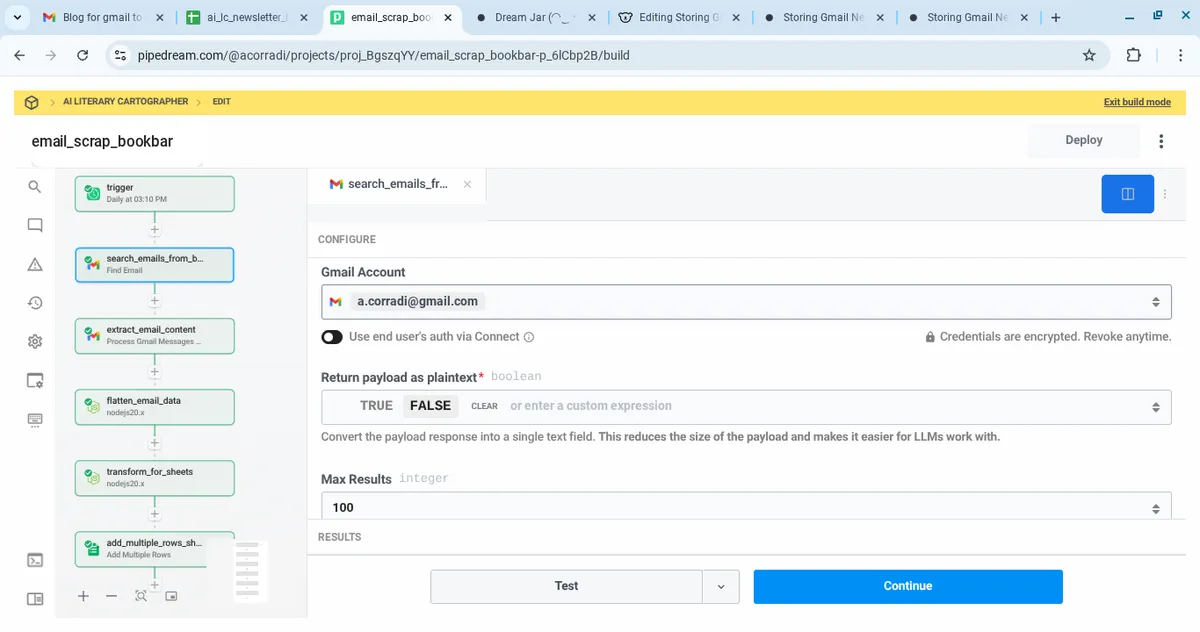Viewport: 1200px width, 632px height.
Task: Open the event history clock icon
Action: pyautogui.click(x=35, y=303)
